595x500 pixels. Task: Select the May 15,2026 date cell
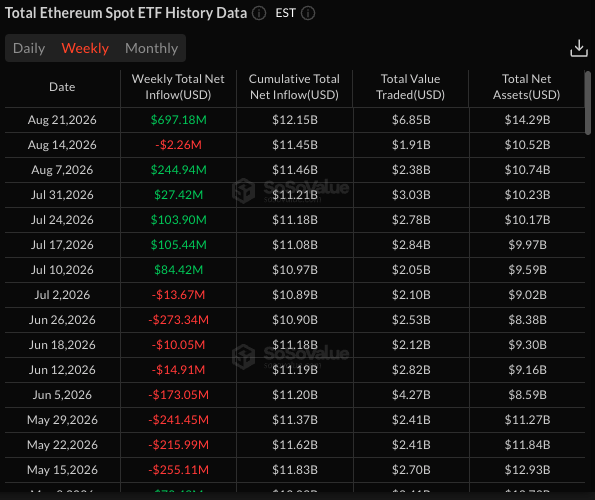pyautogui.click(x=62, y=470)
